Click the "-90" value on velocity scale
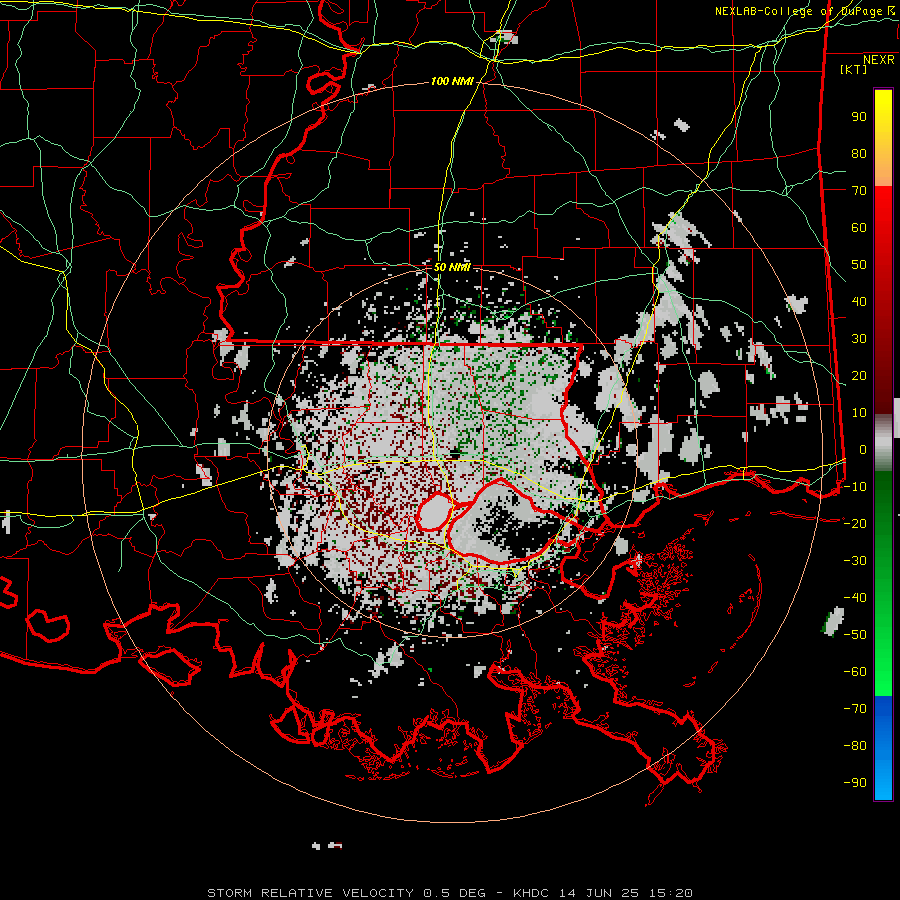The image size is (900, 900). [x=855, y=783]
